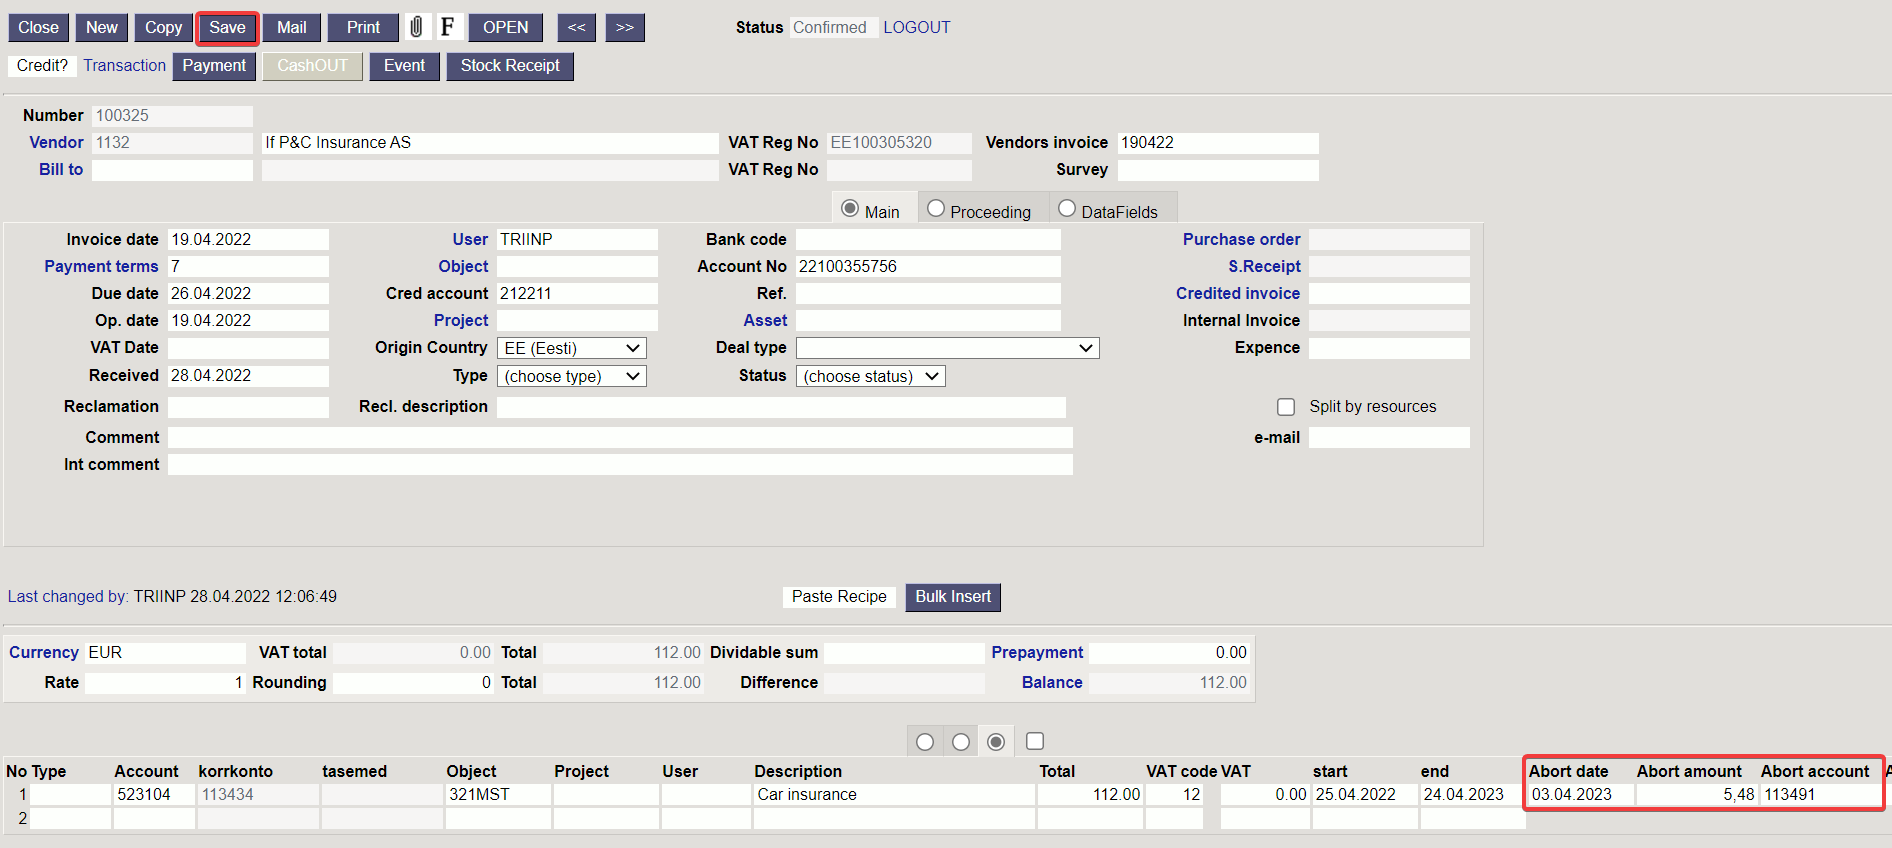Open the Origin Country dropdown
Image resolution: width=1892 pixels, height=848 pixels.
pos(572,348)
